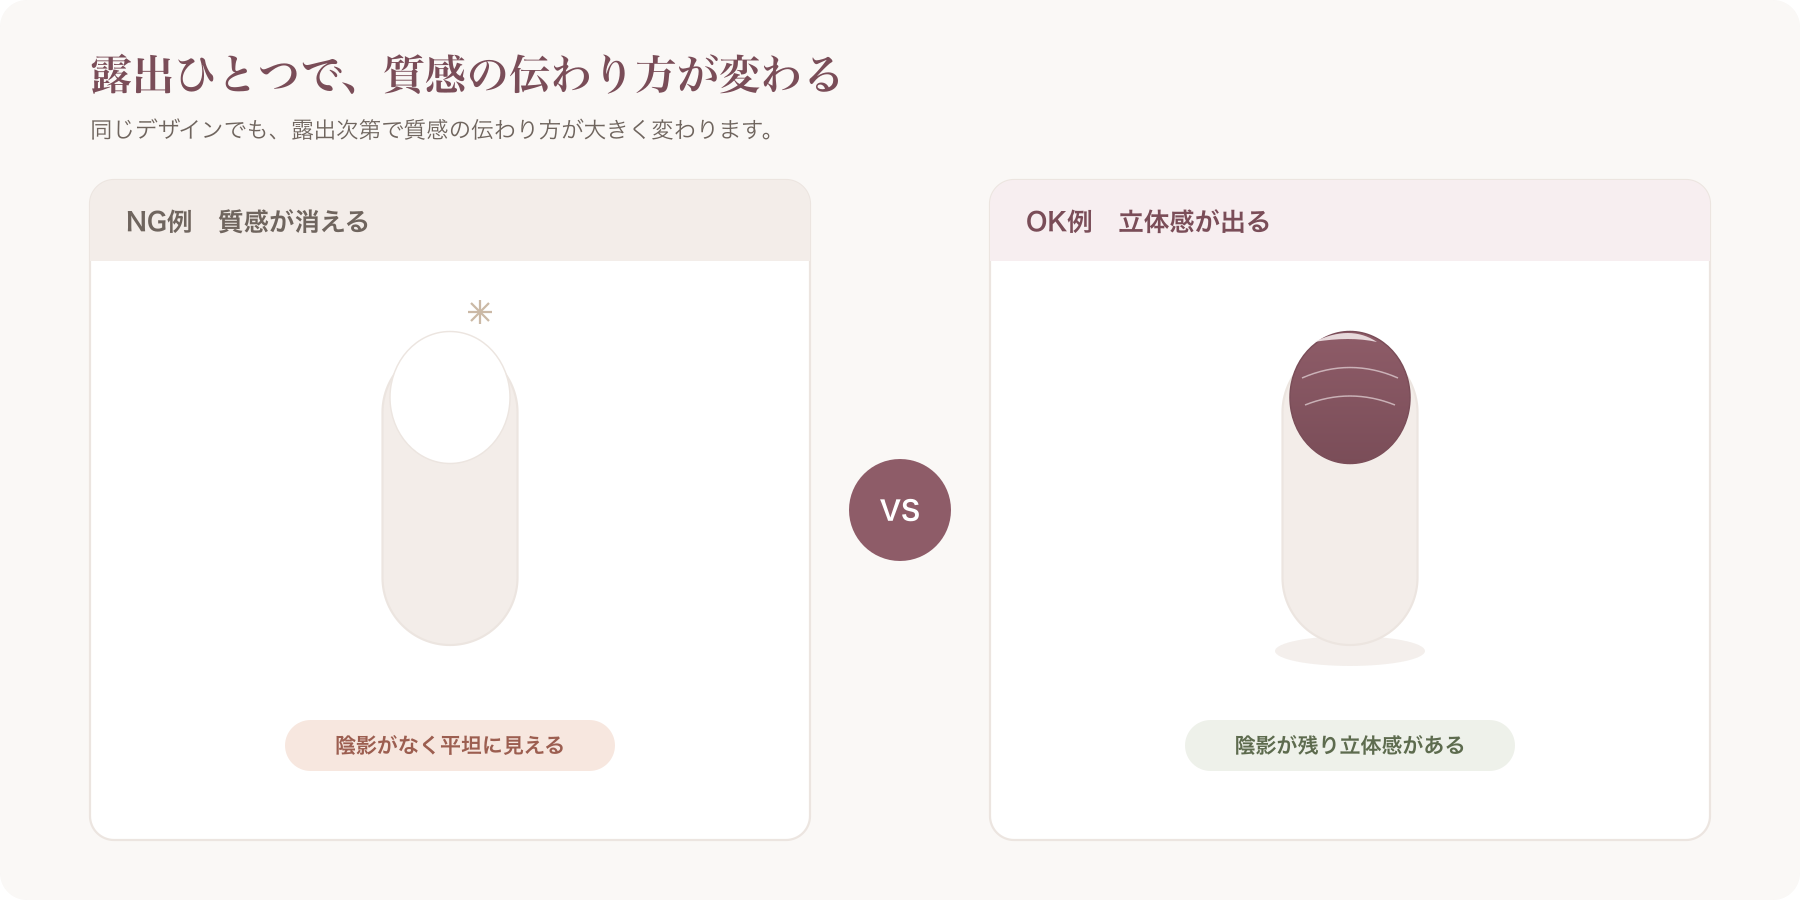Image resolution: width=1800 pixels, height=900 pixels.
Task: Select the dark mauve glossy nail illustration
Action: point(1350,397)
